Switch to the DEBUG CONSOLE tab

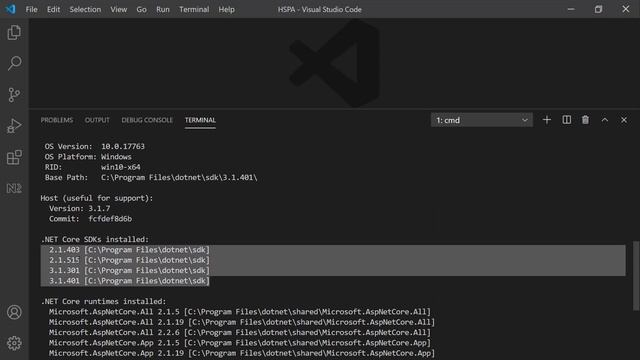coord(147,120)
